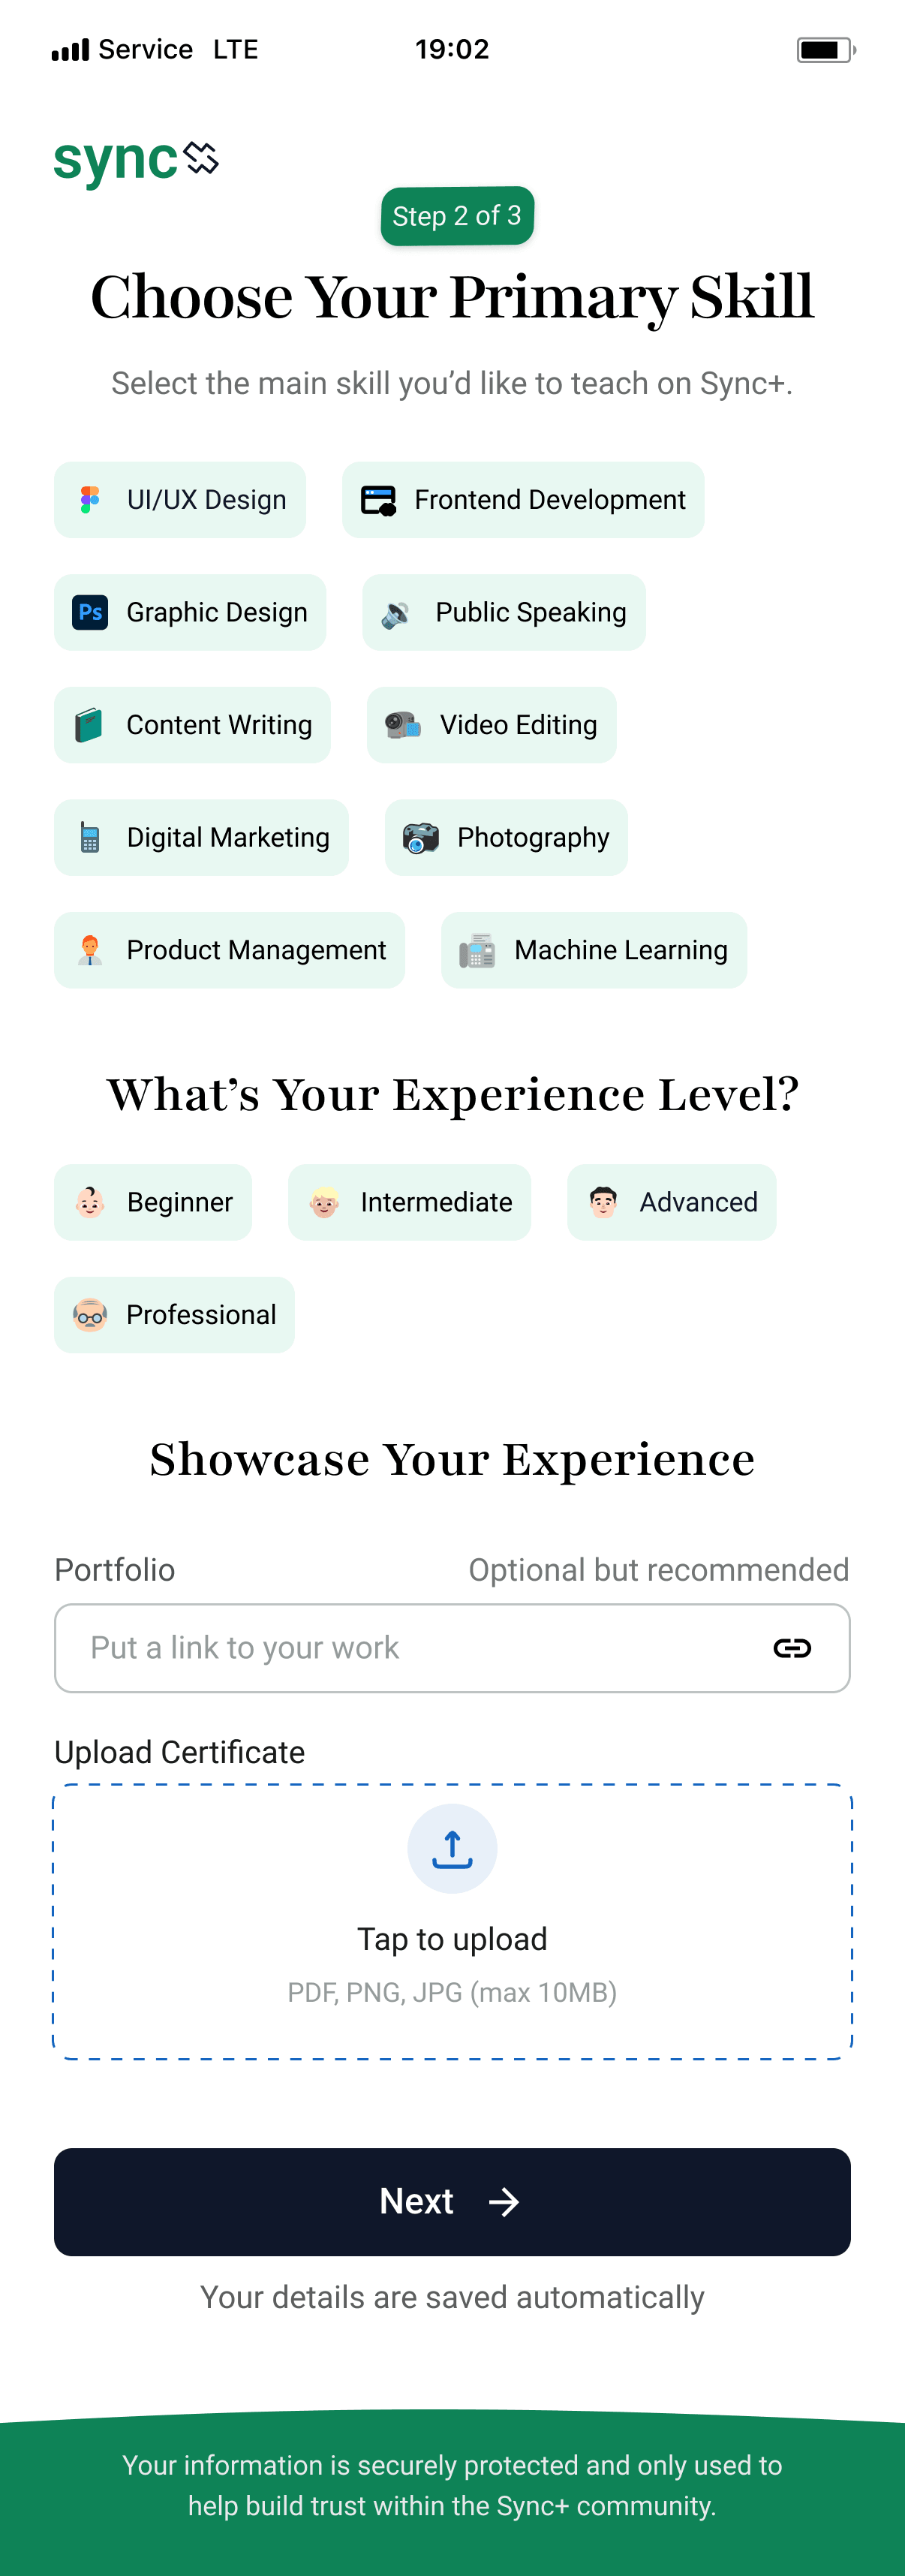Tap the camera icon next to Photography
This screenshot has height=2576, width=905.
pos(421,837)
